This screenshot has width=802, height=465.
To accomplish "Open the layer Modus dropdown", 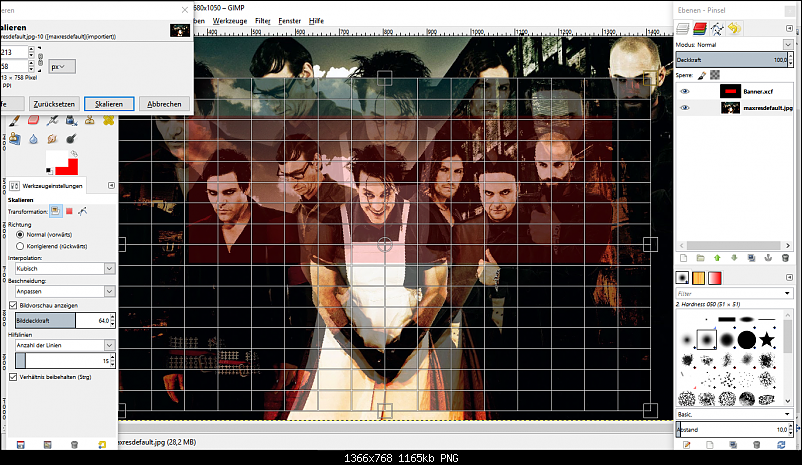I will coord(788,45).
